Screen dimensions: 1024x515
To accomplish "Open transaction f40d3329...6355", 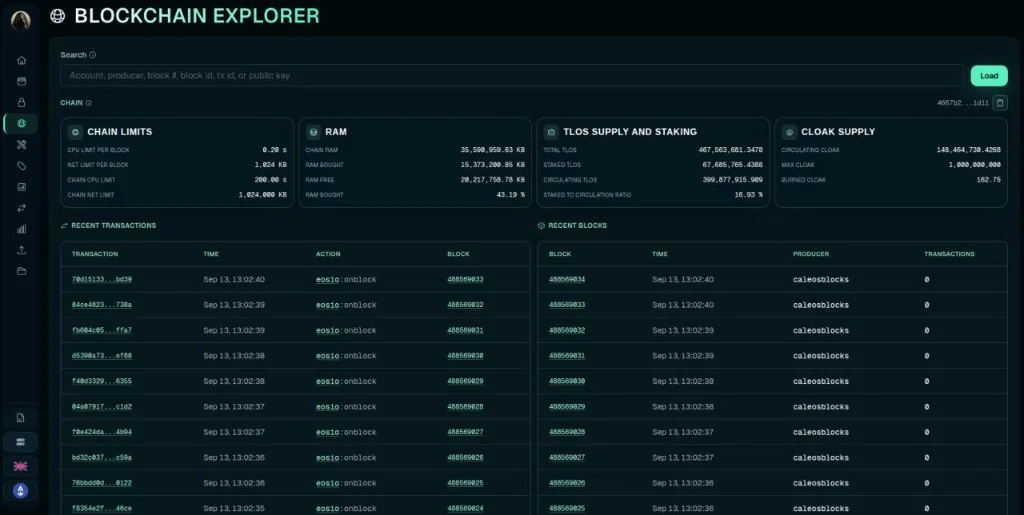I will (102, 381).
